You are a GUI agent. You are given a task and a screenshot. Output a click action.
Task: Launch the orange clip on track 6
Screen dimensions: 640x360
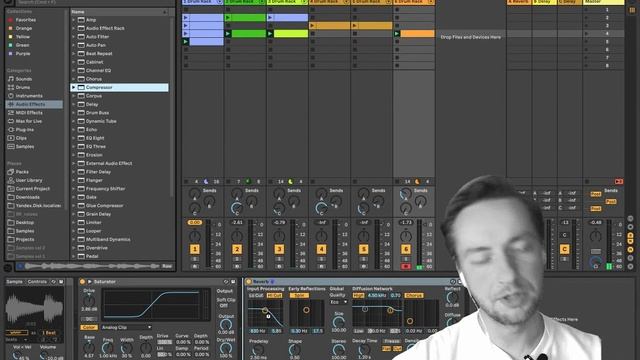click(x=397, y=33)
